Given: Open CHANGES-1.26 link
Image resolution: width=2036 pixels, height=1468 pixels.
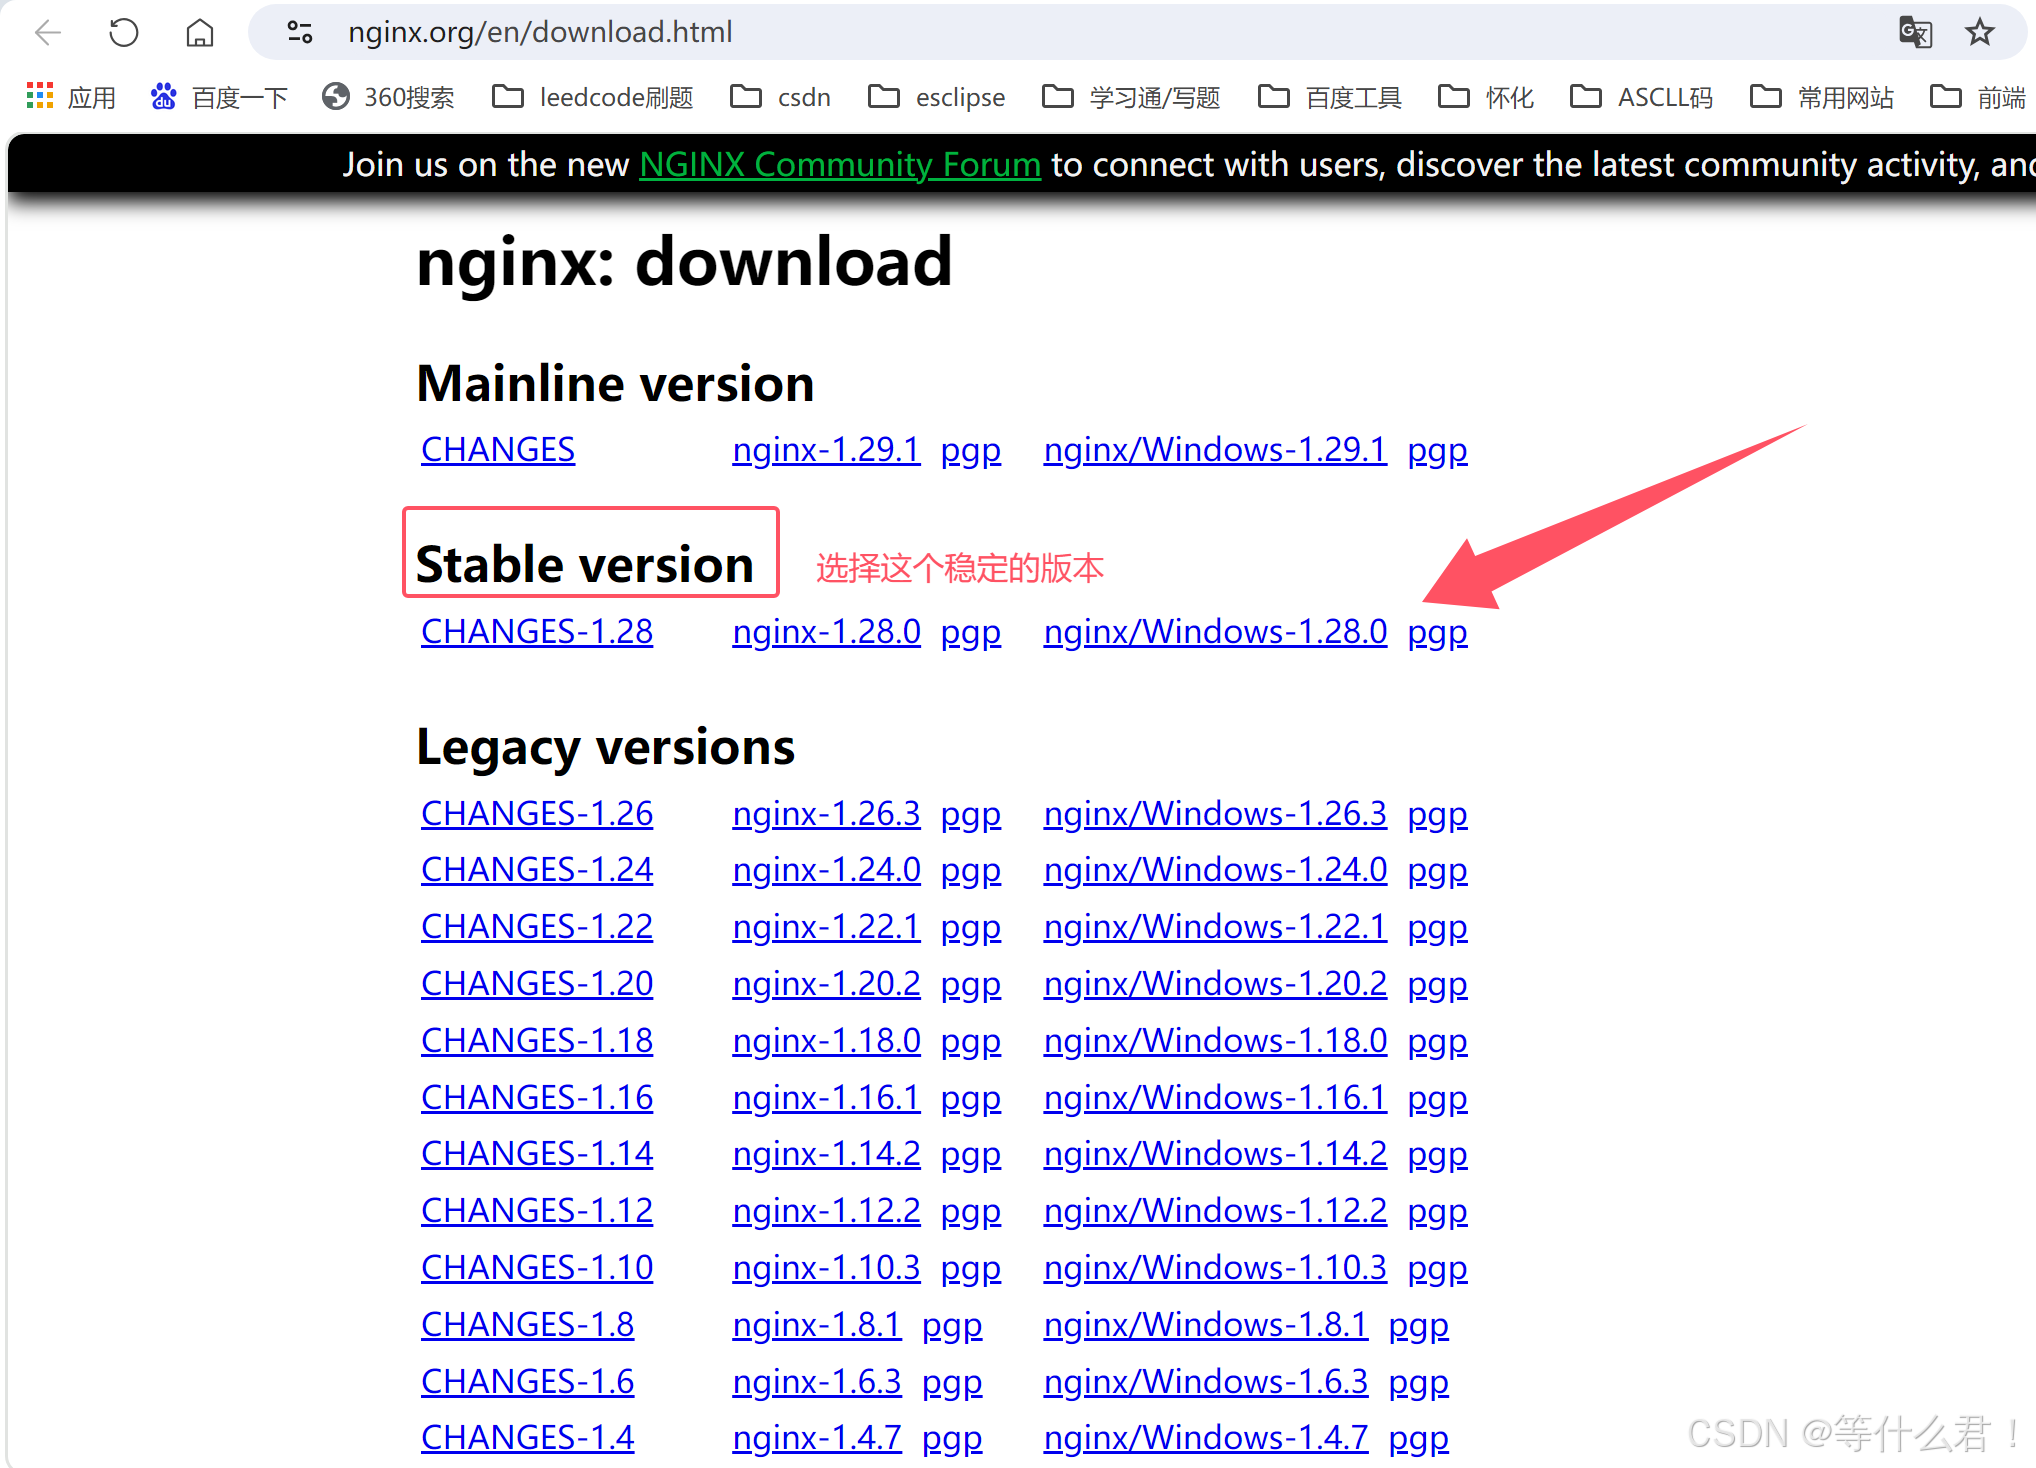Looking at the screenshot, I should [x=537, y=814].
